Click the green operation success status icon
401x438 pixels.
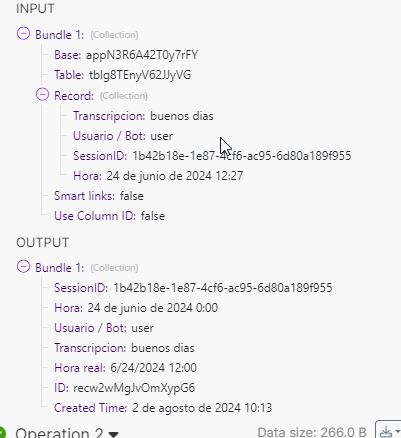[x=3, y=433]
